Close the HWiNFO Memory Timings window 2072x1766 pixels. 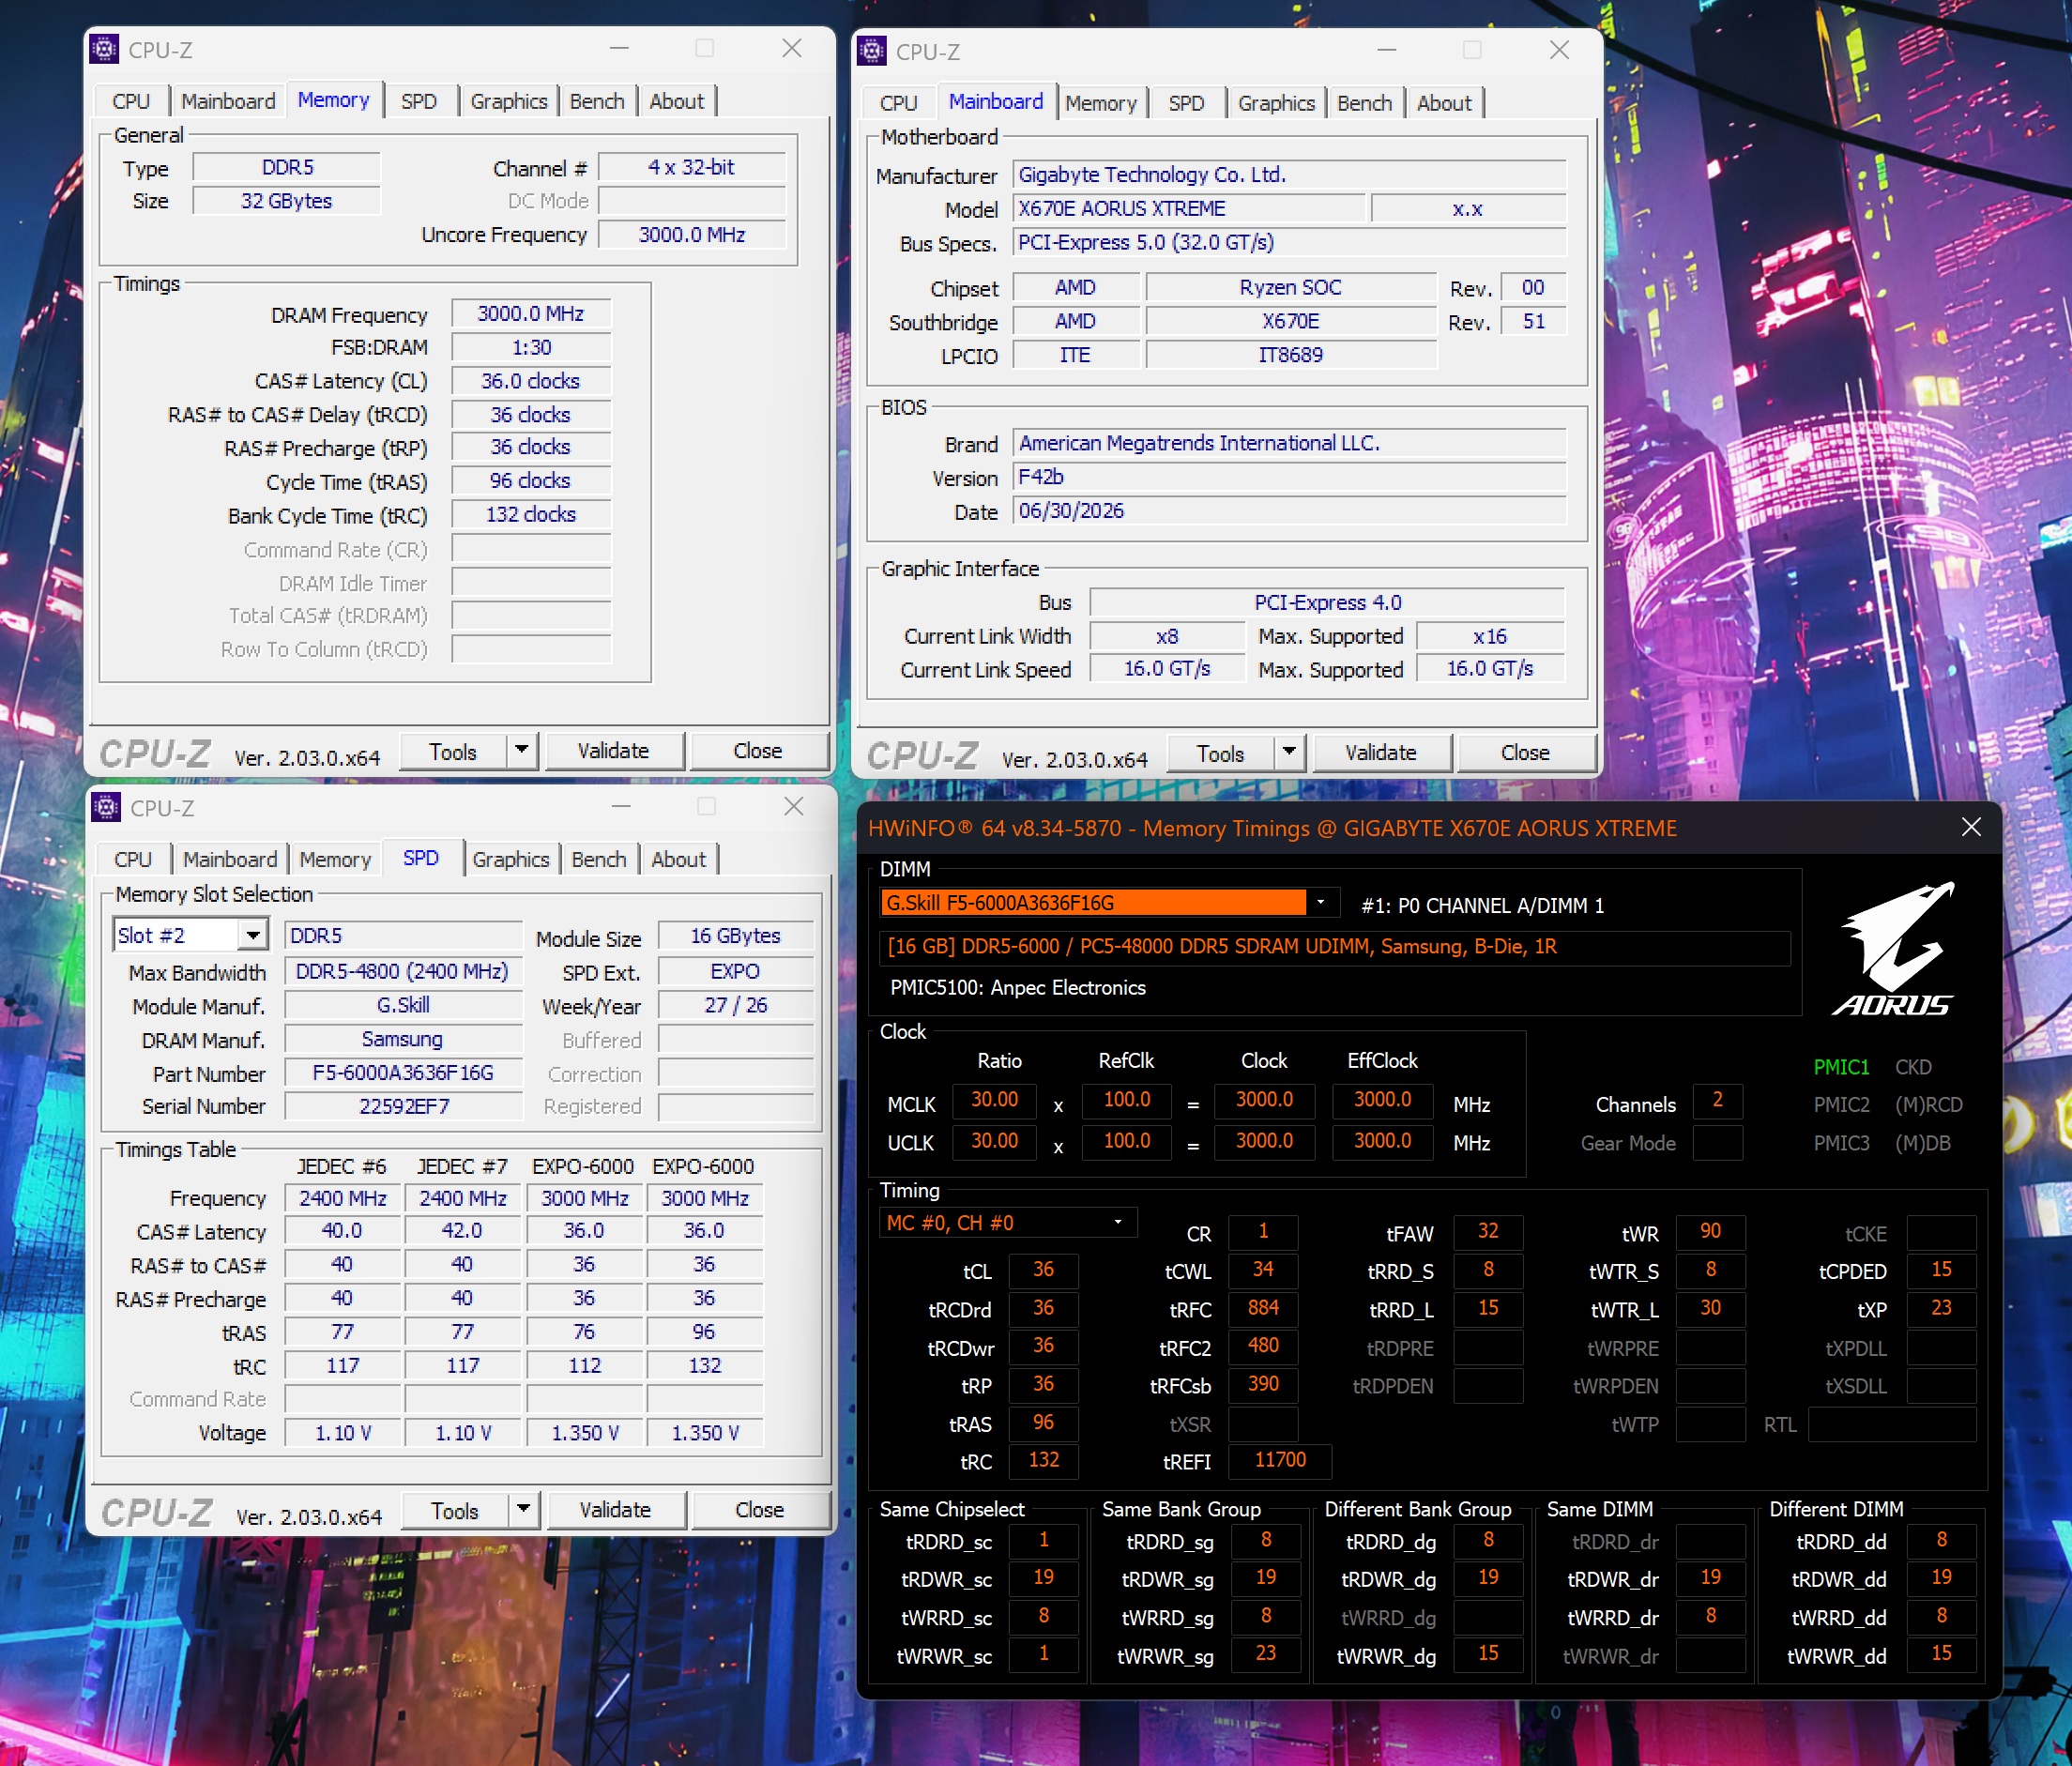pyautogui.click(x=1971, y=827)
